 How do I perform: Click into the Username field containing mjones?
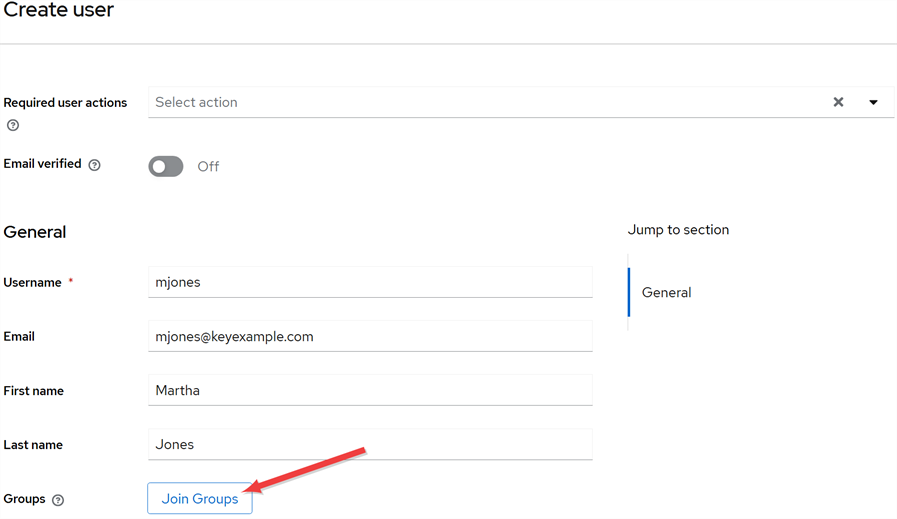pos(370,282)
